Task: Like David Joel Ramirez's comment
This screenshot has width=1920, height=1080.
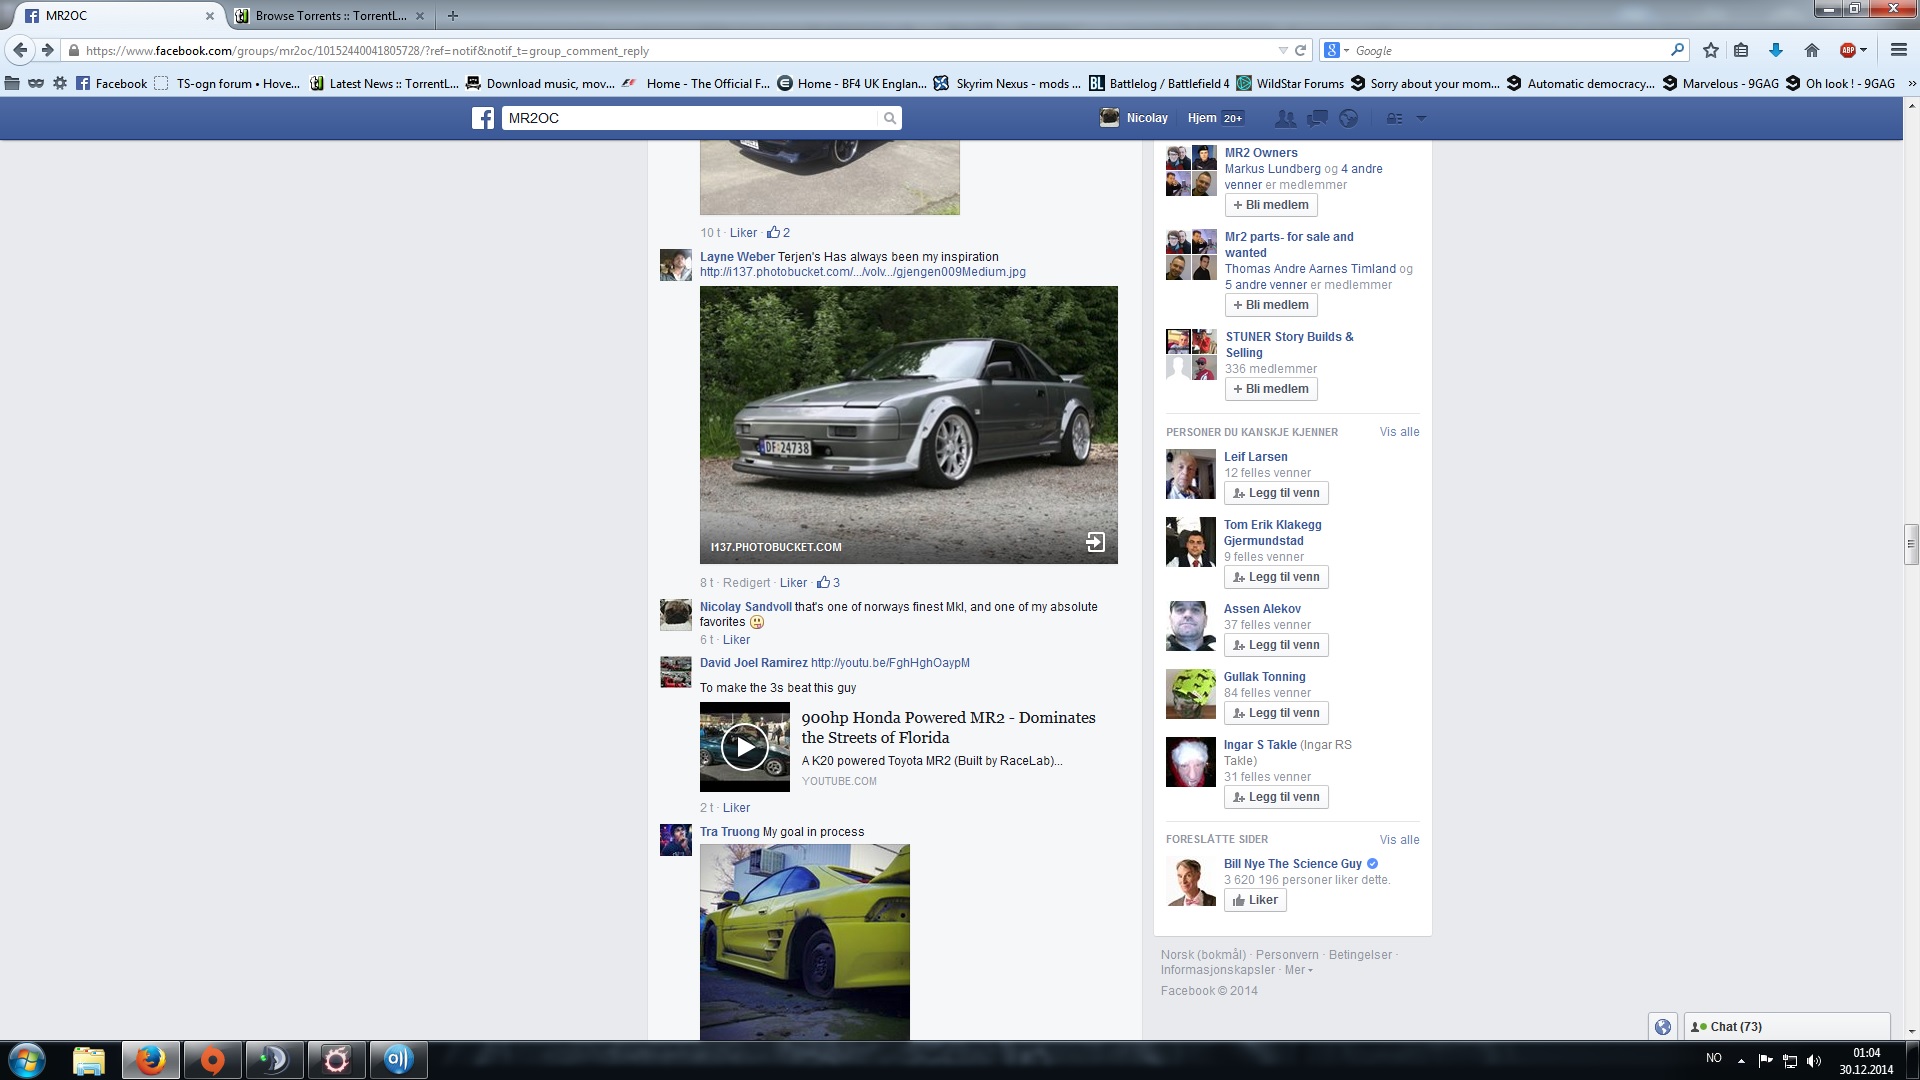Action: [x=736, y=808]
